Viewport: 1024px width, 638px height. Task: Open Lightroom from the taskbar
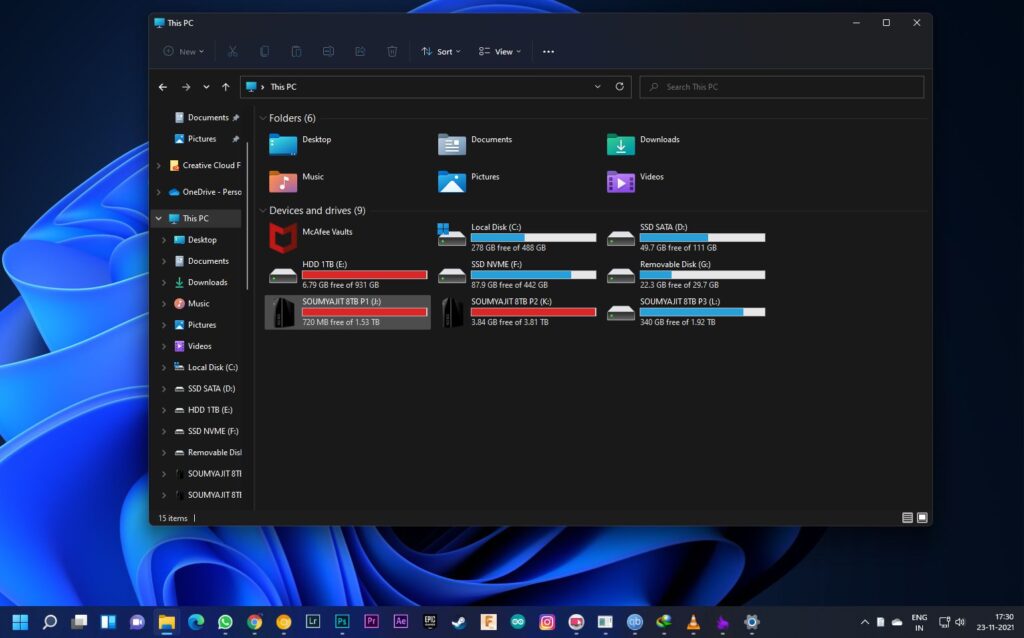click(313, 622)
